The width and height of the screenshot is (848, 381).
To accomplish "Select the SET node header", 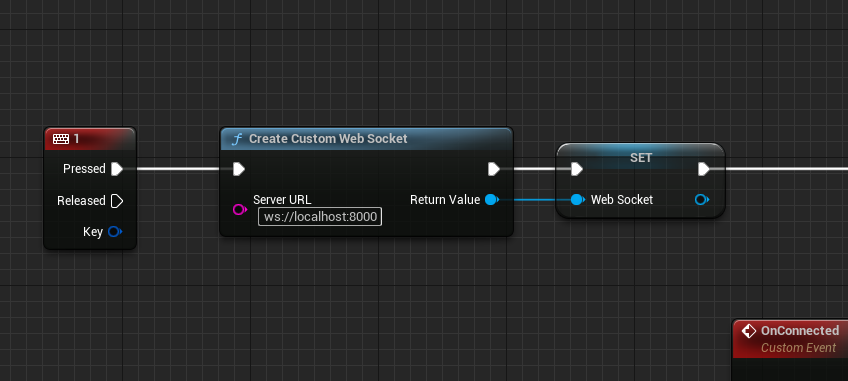I will [x=641, y=157].
